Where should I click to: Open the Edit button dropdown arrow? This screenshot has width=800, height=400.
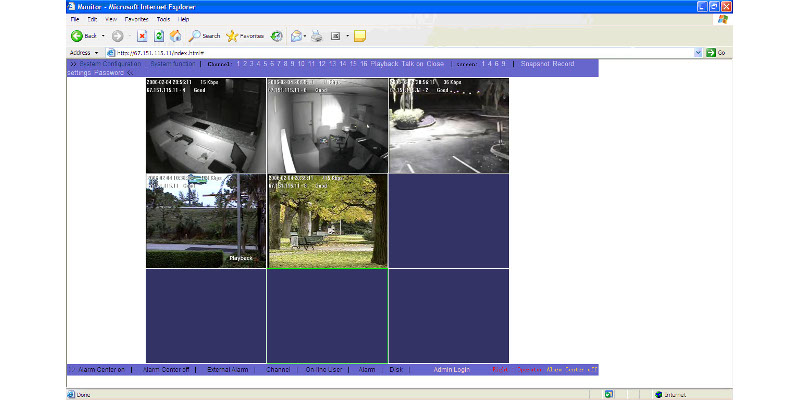click(347, 36)
